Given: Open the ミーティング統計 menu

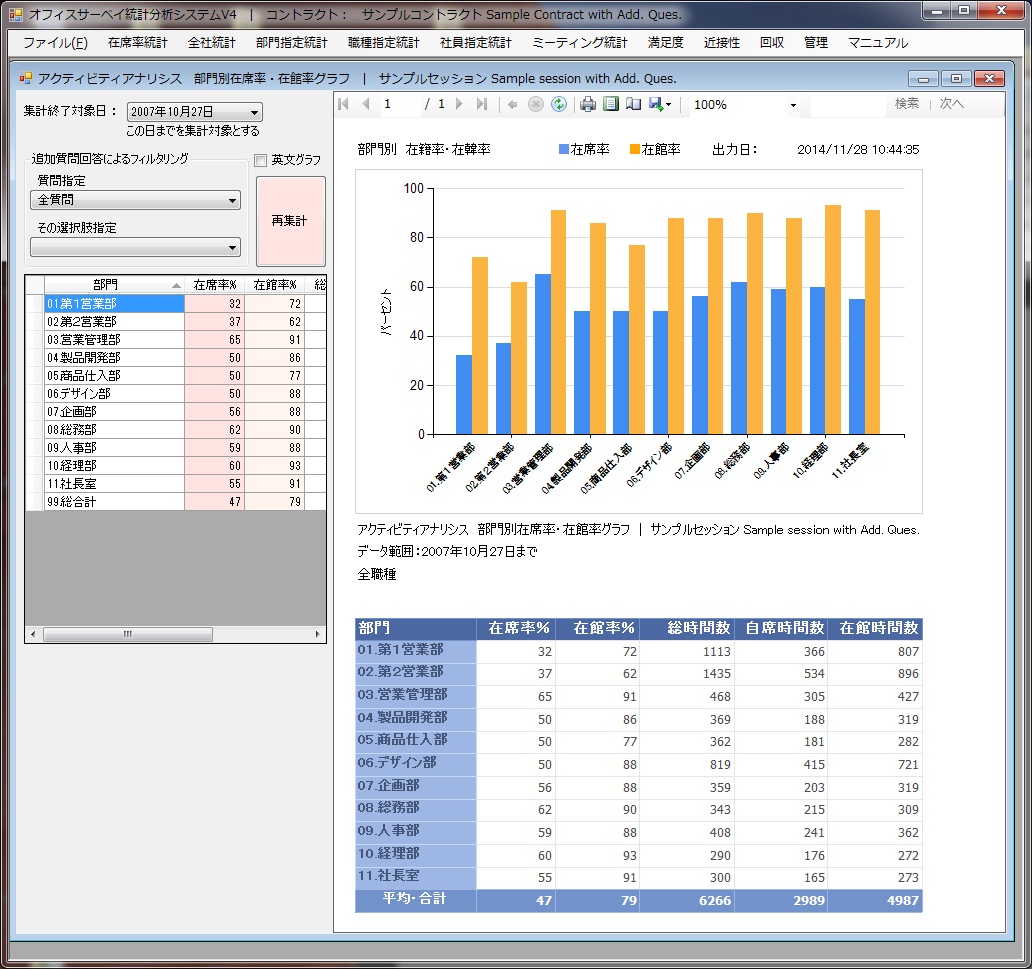Looking at the screenshot, I should (x=580, y=43).
